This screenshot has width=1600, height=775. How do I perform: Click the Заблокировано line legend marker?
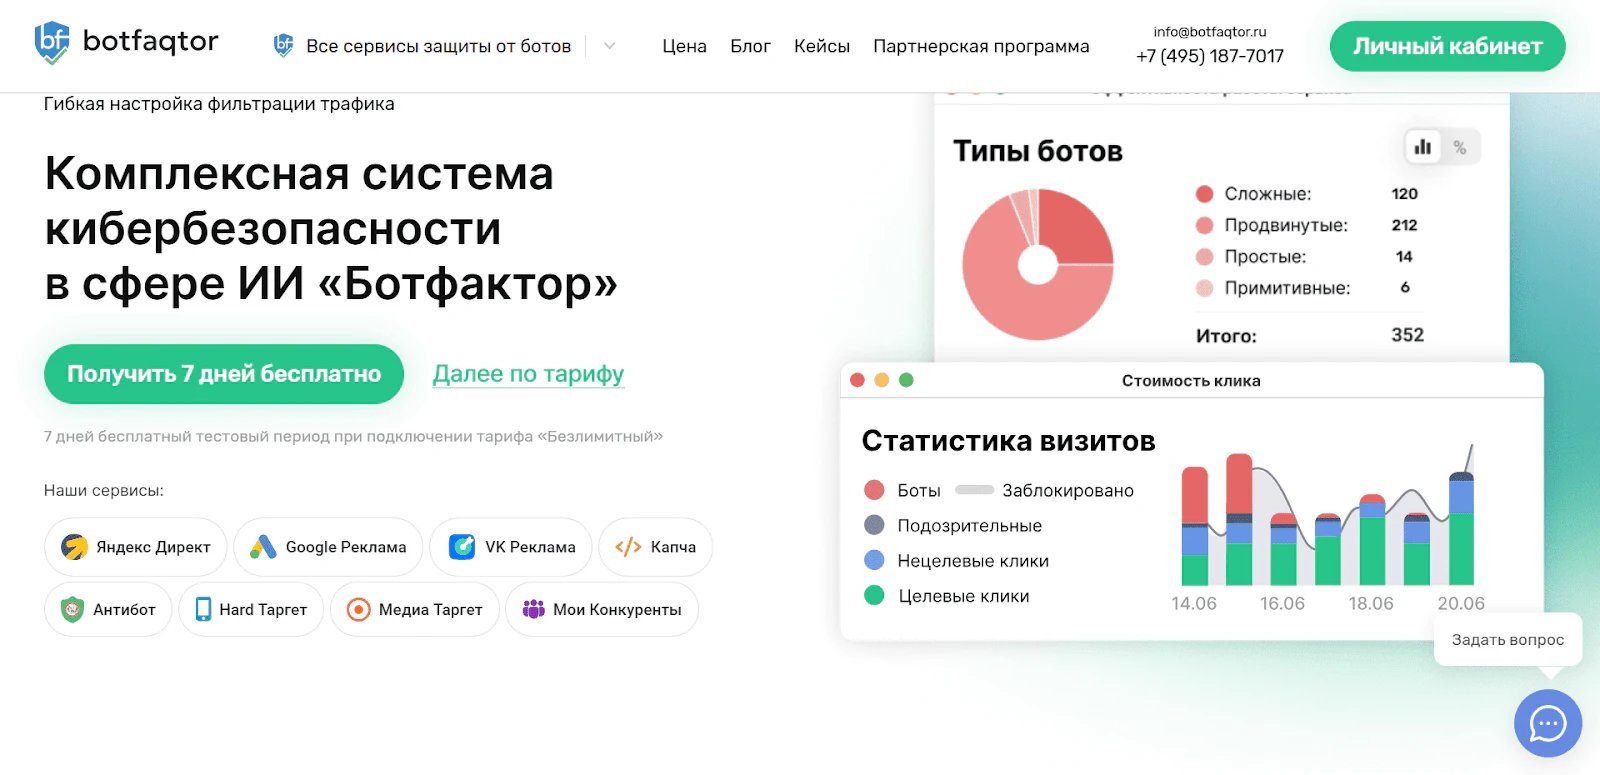point(974,490)
